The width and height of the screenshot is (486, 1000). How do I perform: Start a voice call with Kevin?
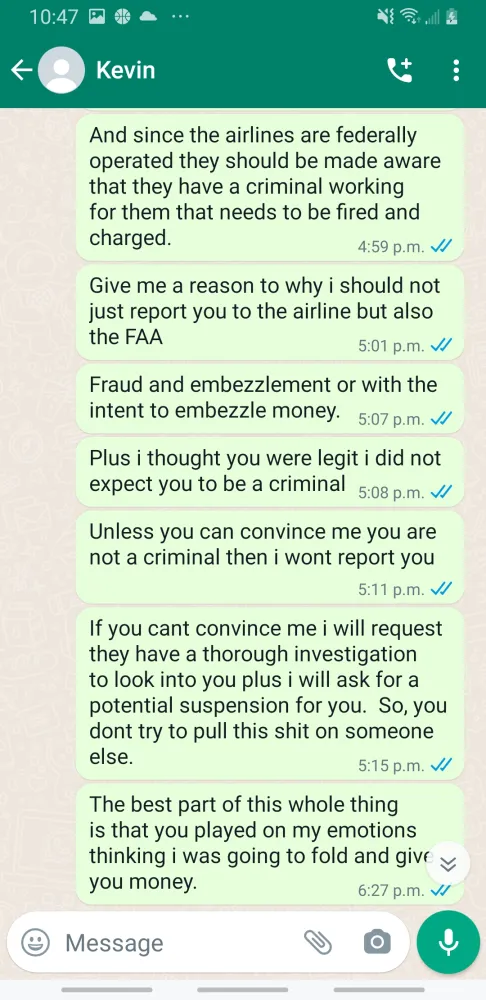click(400, 70)
